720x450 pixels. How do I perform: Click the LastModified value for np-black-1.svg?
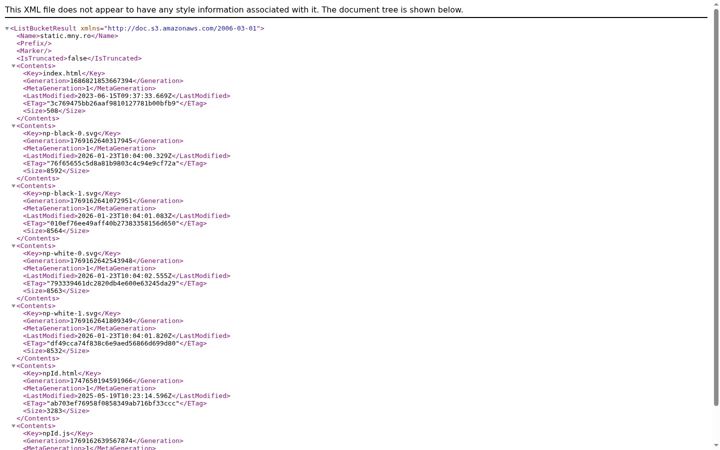[124, 216]
